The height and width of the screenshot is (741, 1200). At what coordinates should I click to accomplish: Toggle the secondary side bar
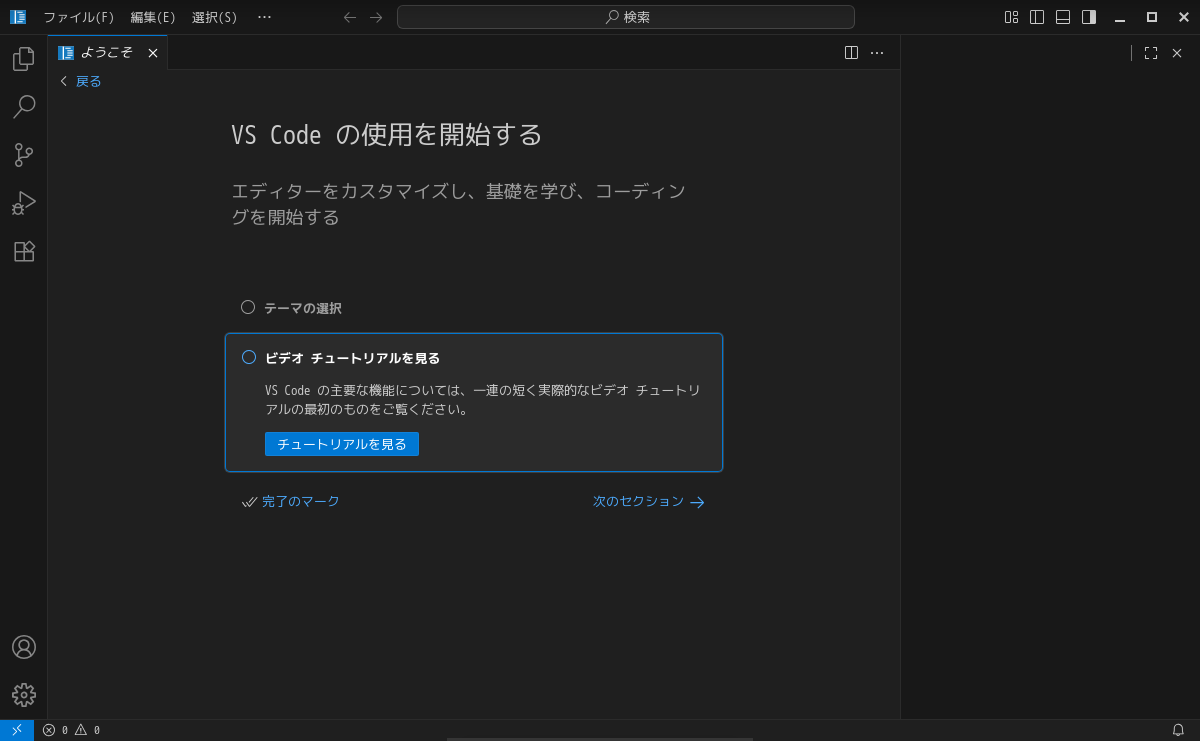1089,17
